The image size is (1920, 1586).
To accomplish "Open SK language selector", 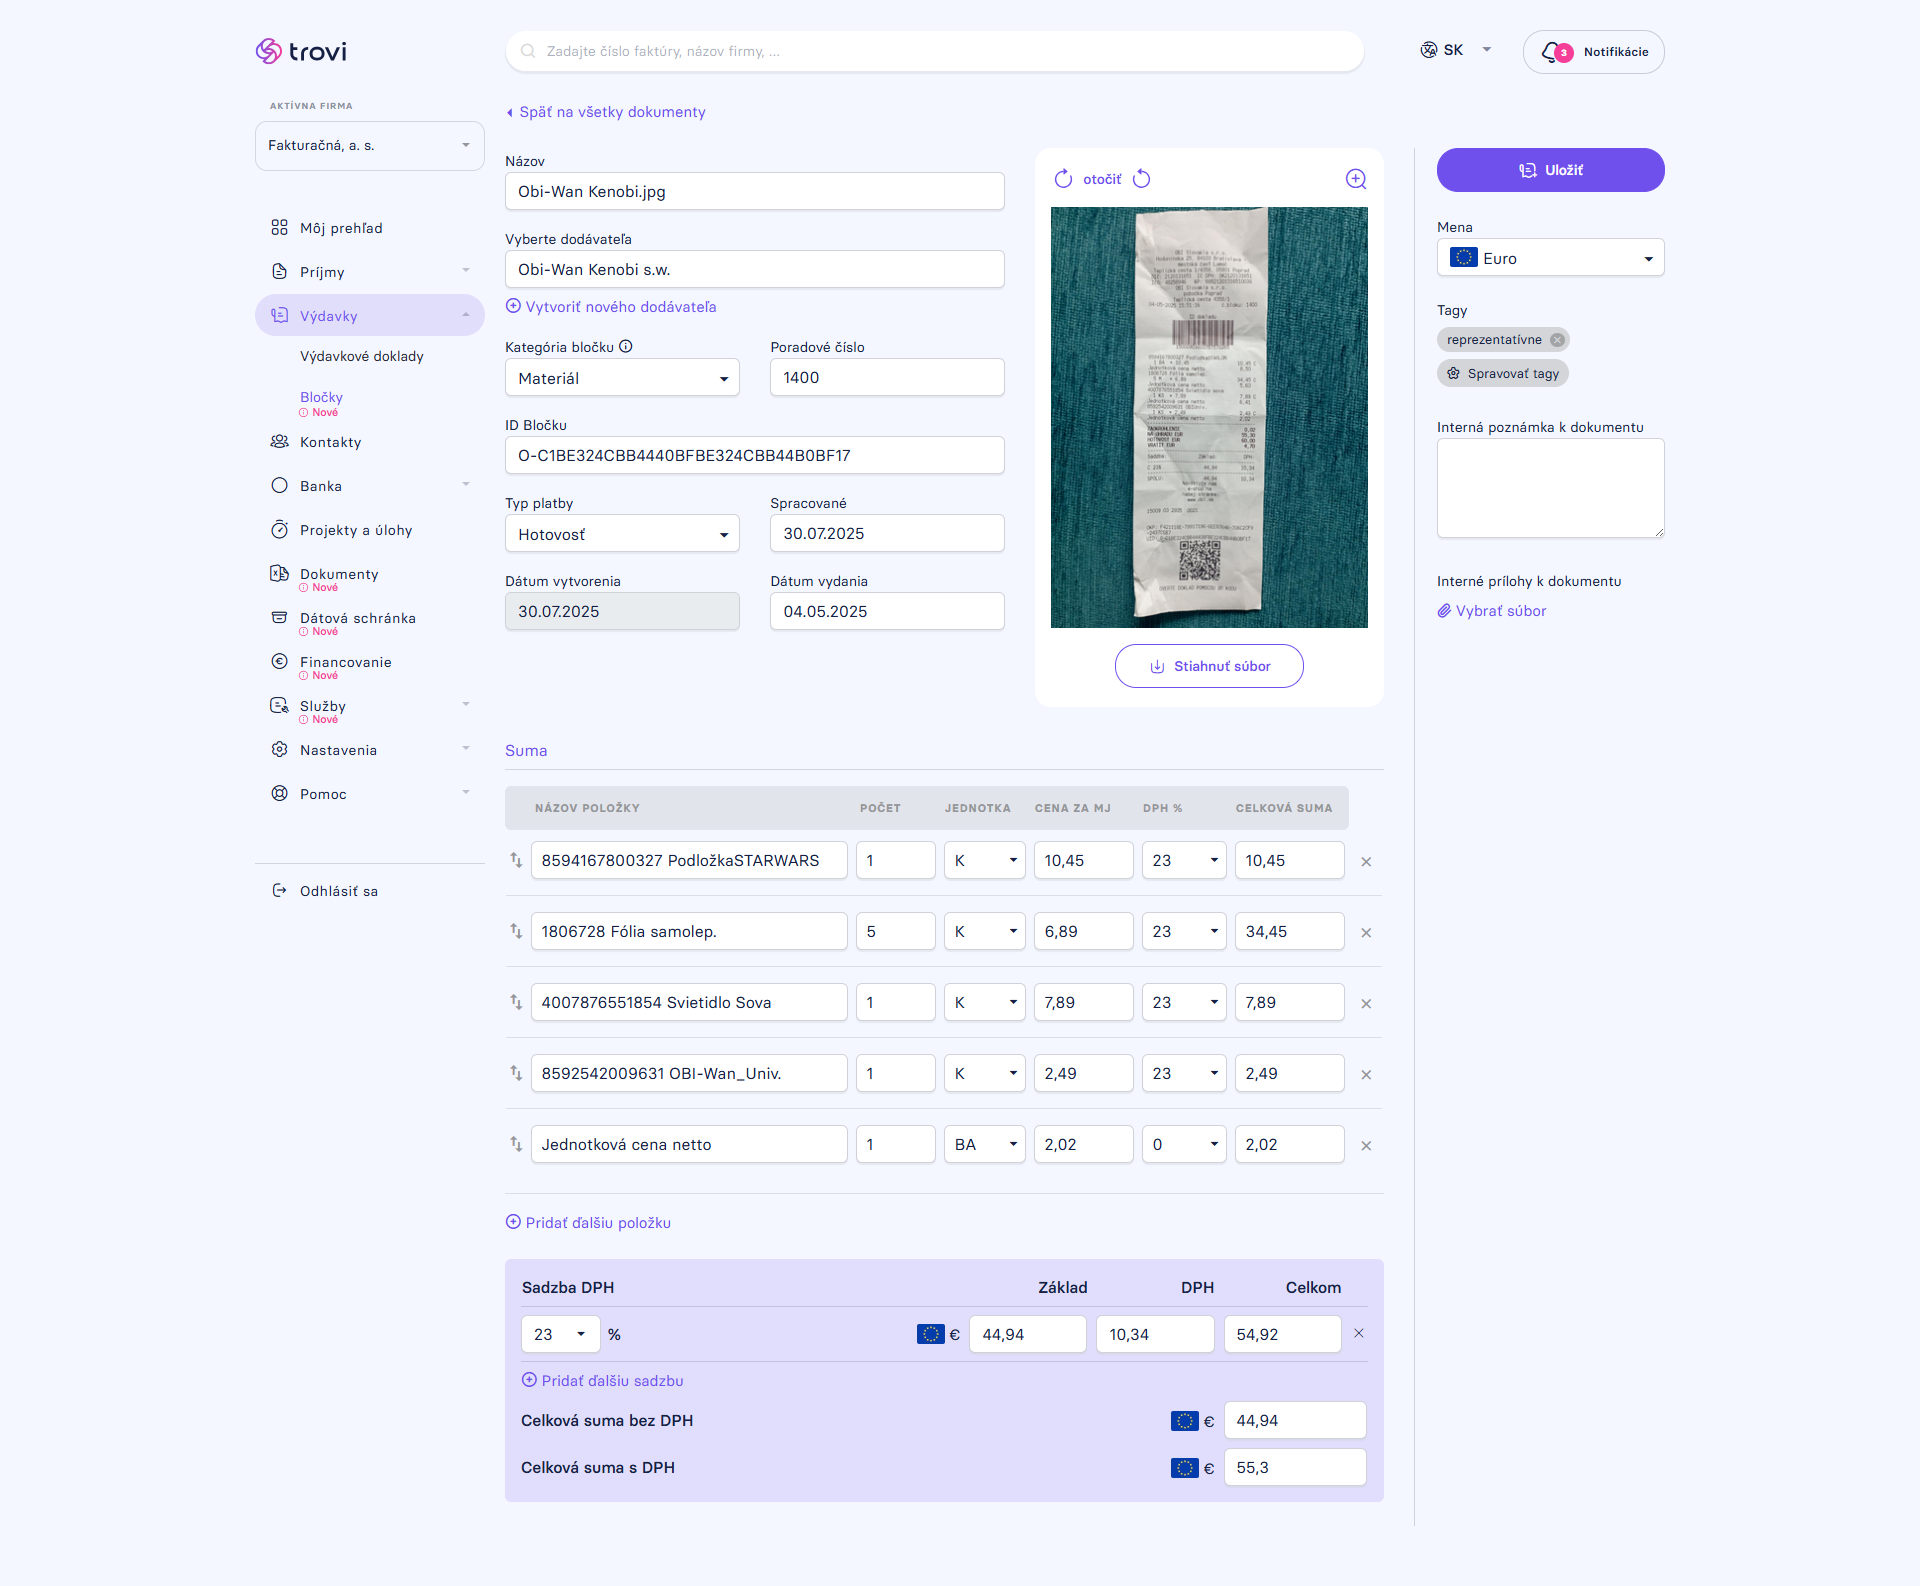I will (1456, 50).
